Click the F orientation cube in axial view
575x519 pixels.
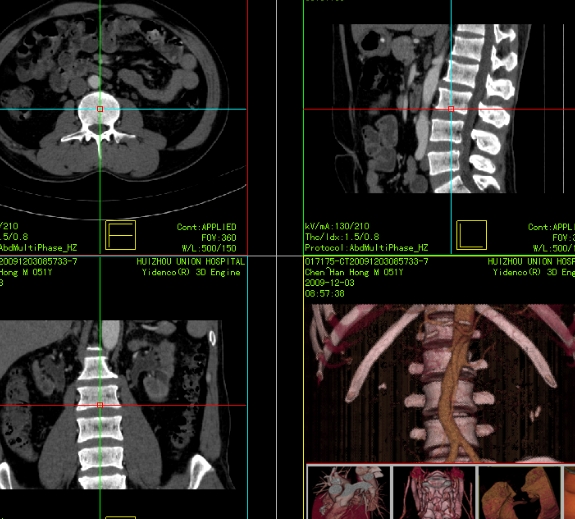pyautogui.click(x=121, y=235)
